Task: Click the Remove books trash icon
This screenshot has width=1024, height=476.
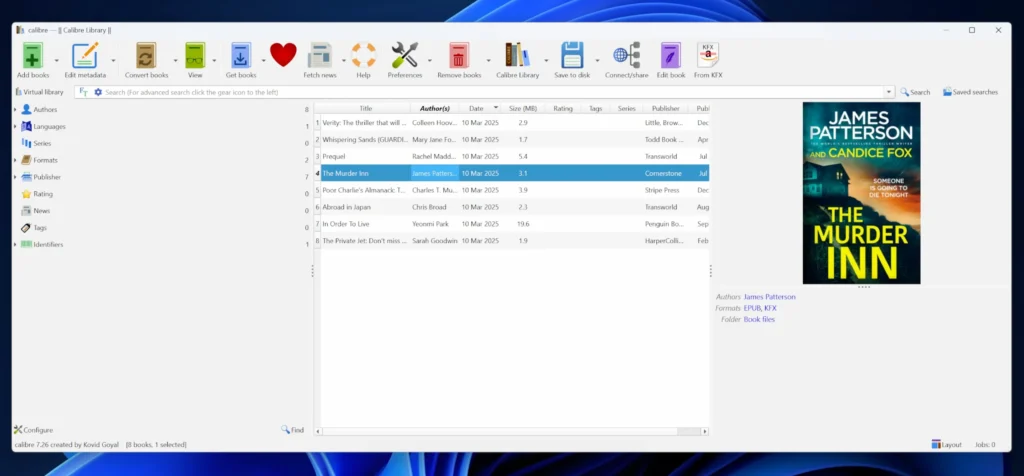Action: 459,56
